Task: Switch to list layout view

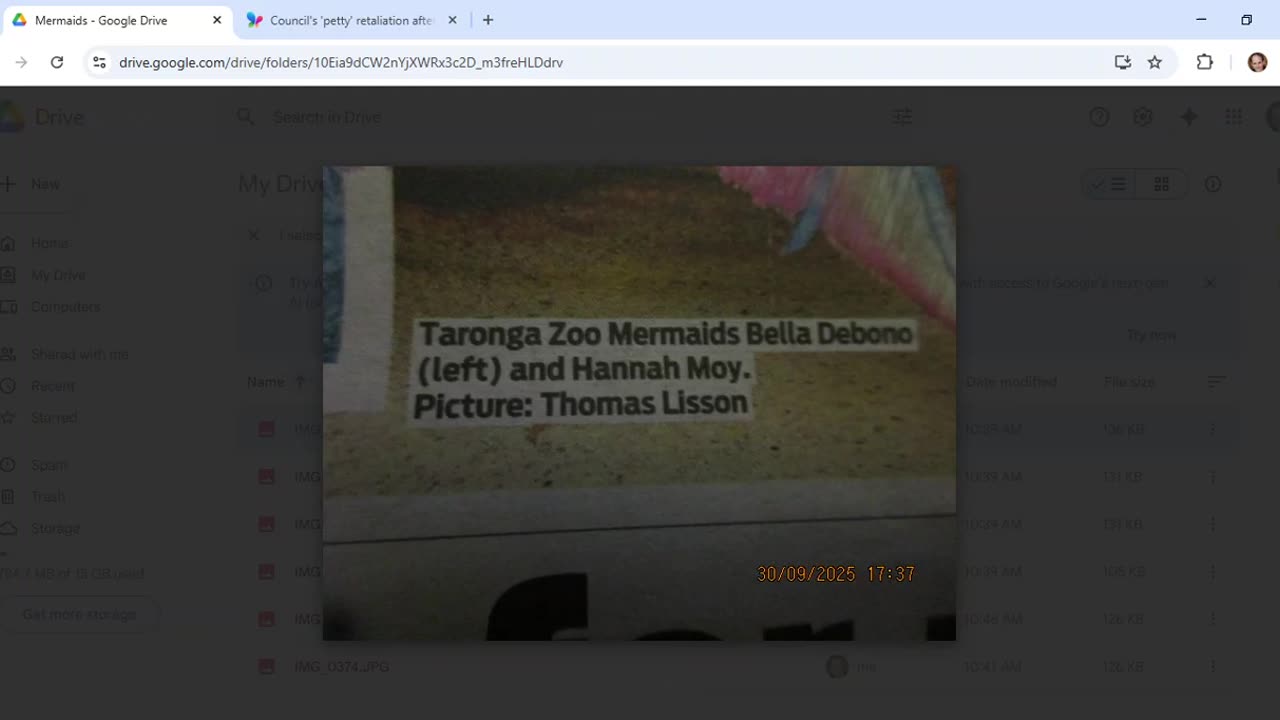Action: pos(1109,184)
